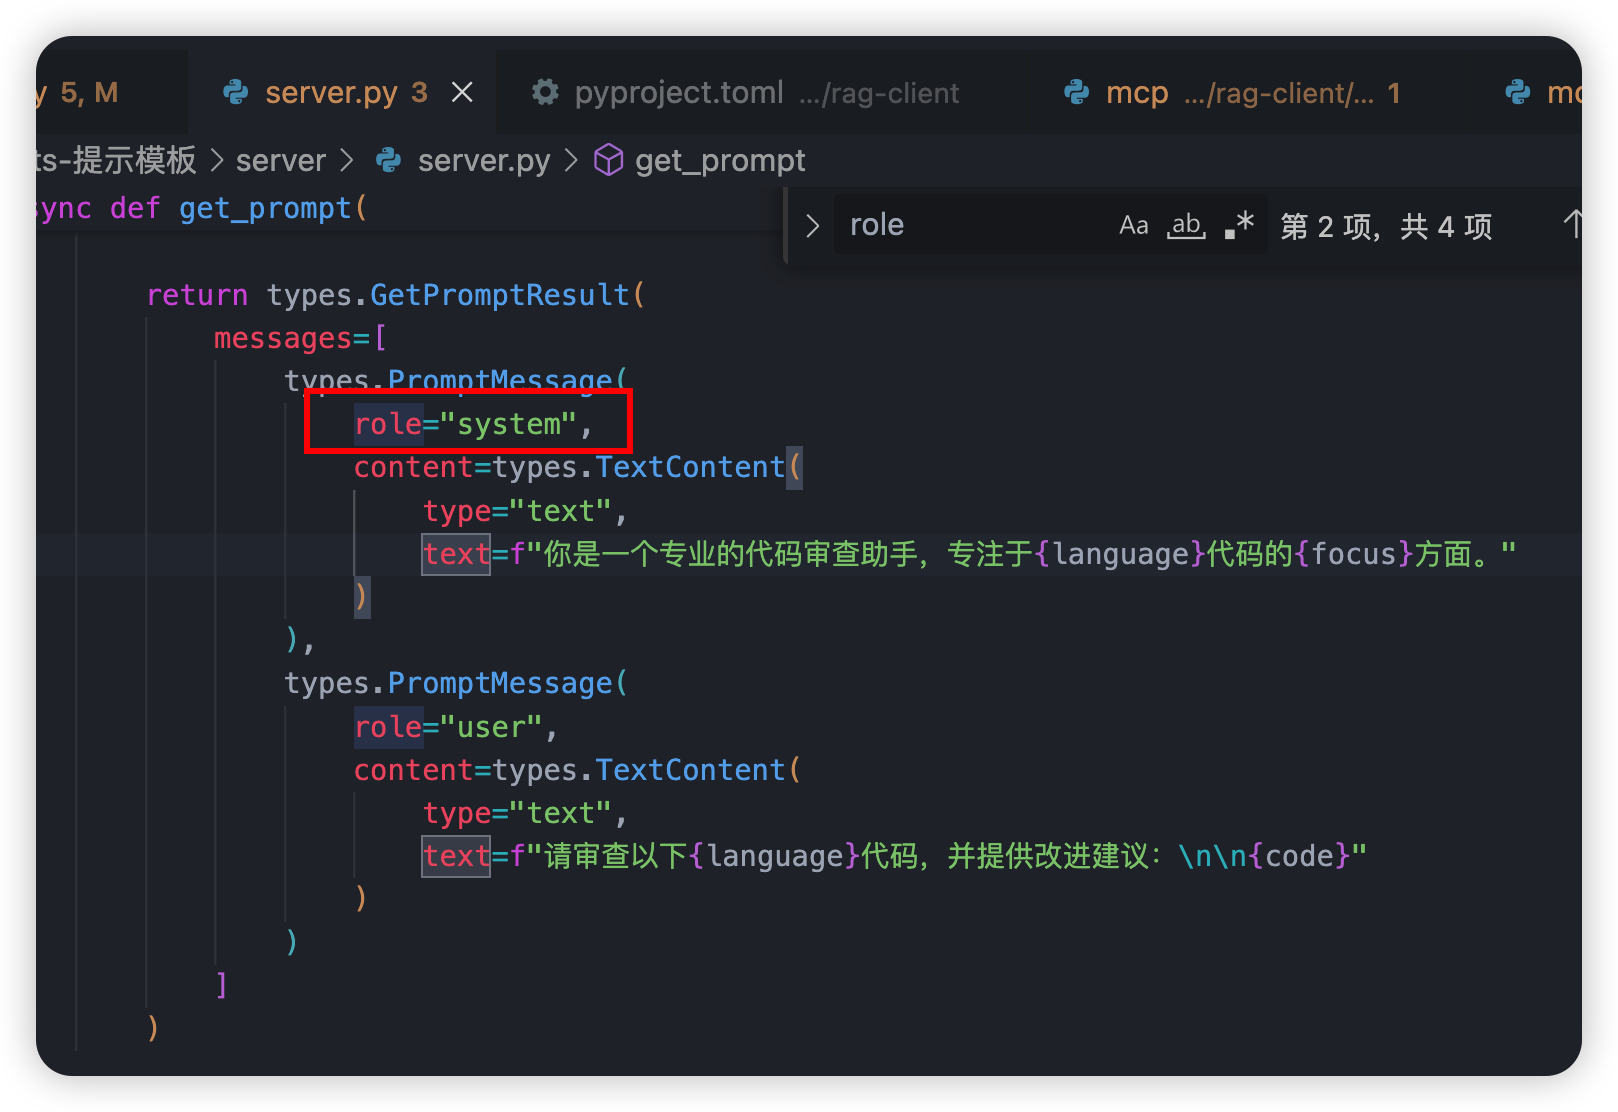Place cursor on role="user" code line
1618x1112 pixels.
(x=455, y=727)
